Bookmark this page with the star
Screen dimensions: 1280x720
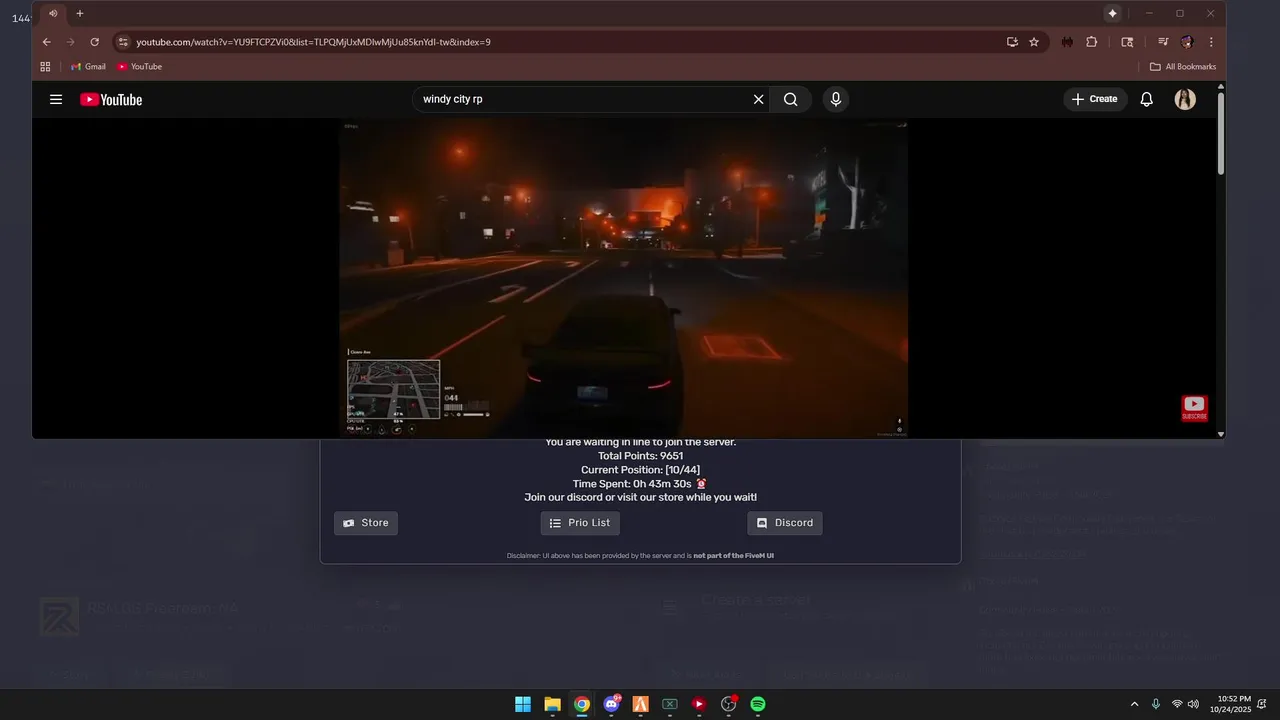[1034, 42]
